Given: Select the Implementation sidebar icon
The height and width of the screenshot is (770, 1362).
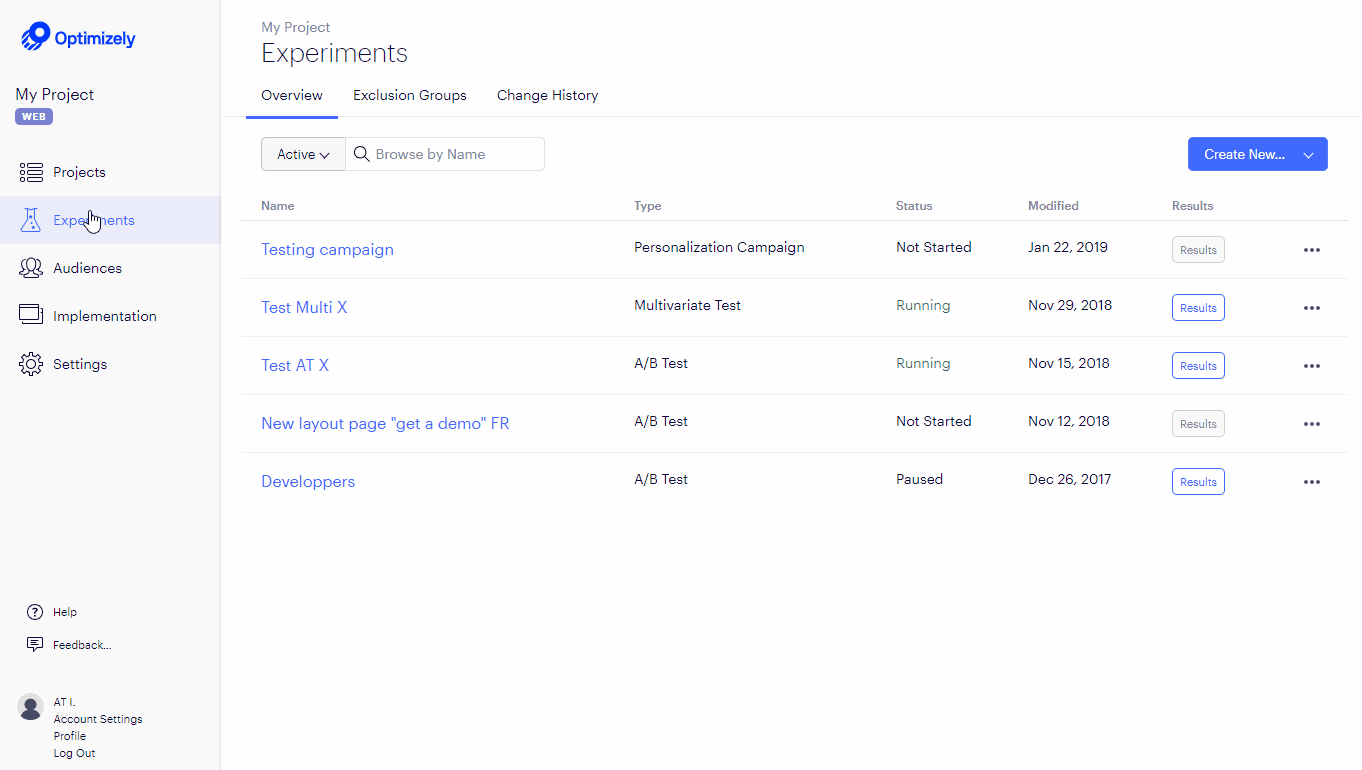Looking at the screenshot, I should pyautogui.click(x=31, y=315).
